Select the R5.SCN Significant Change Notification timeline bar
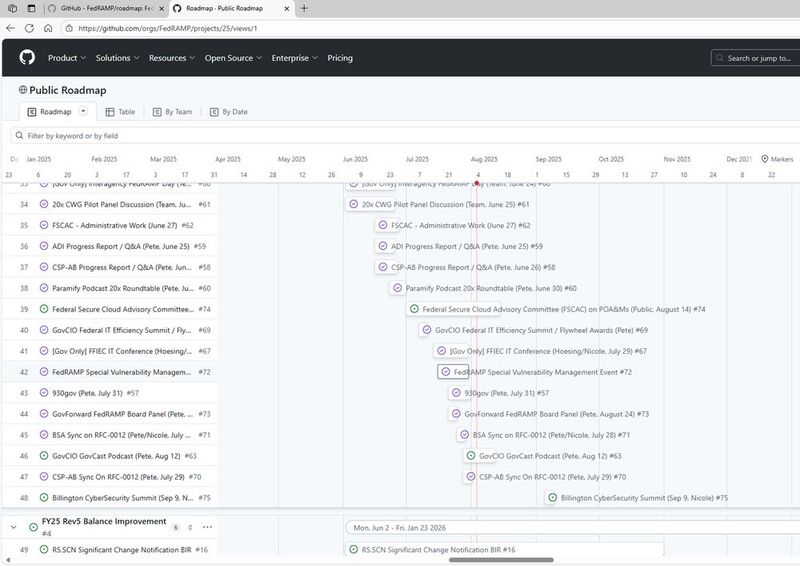This screenshot has height=566, width=800. coord(505,550)
